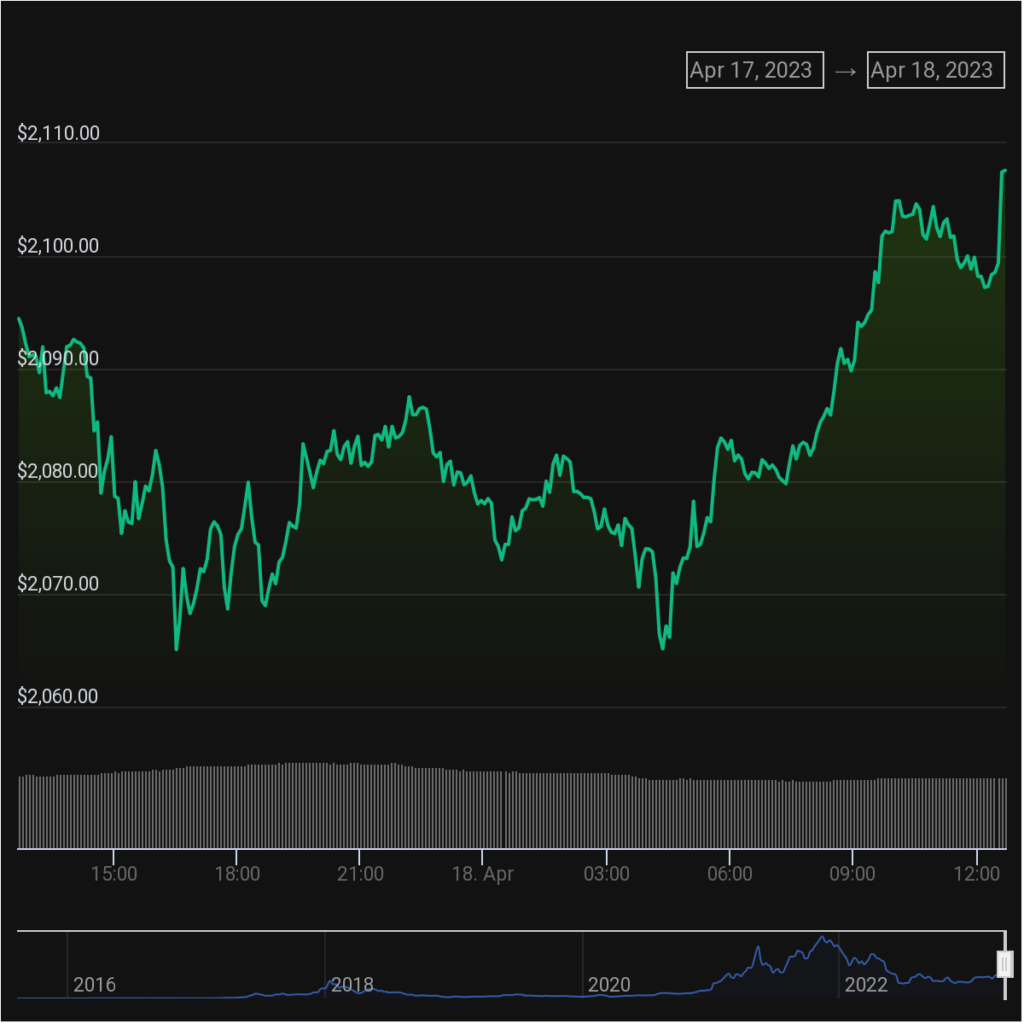Click the 21:00 time axis label
1024x1024 pixels.
pyautogui.click(x=360, y=874)
